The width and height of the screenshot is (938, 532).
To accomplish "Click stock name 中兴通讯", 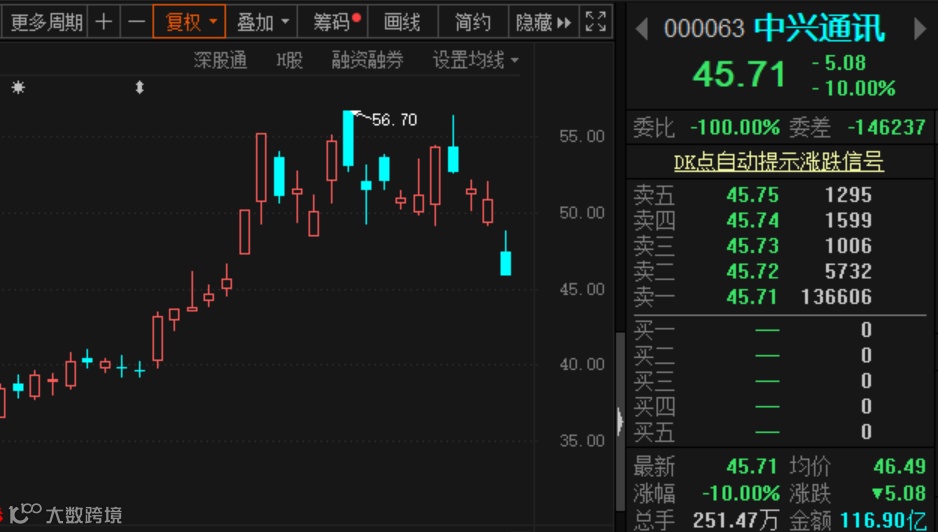I will 819,28.
